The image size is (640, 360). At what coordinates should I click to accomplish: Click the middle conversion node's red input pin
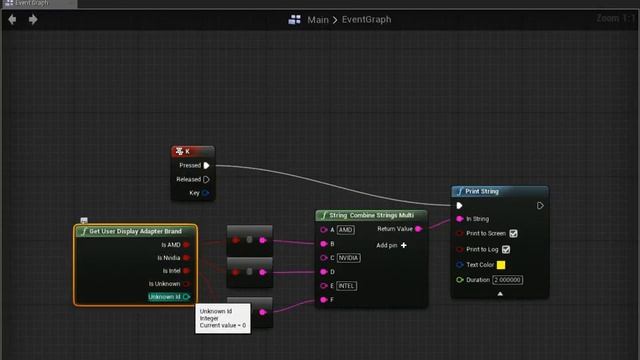pos(236,272)
